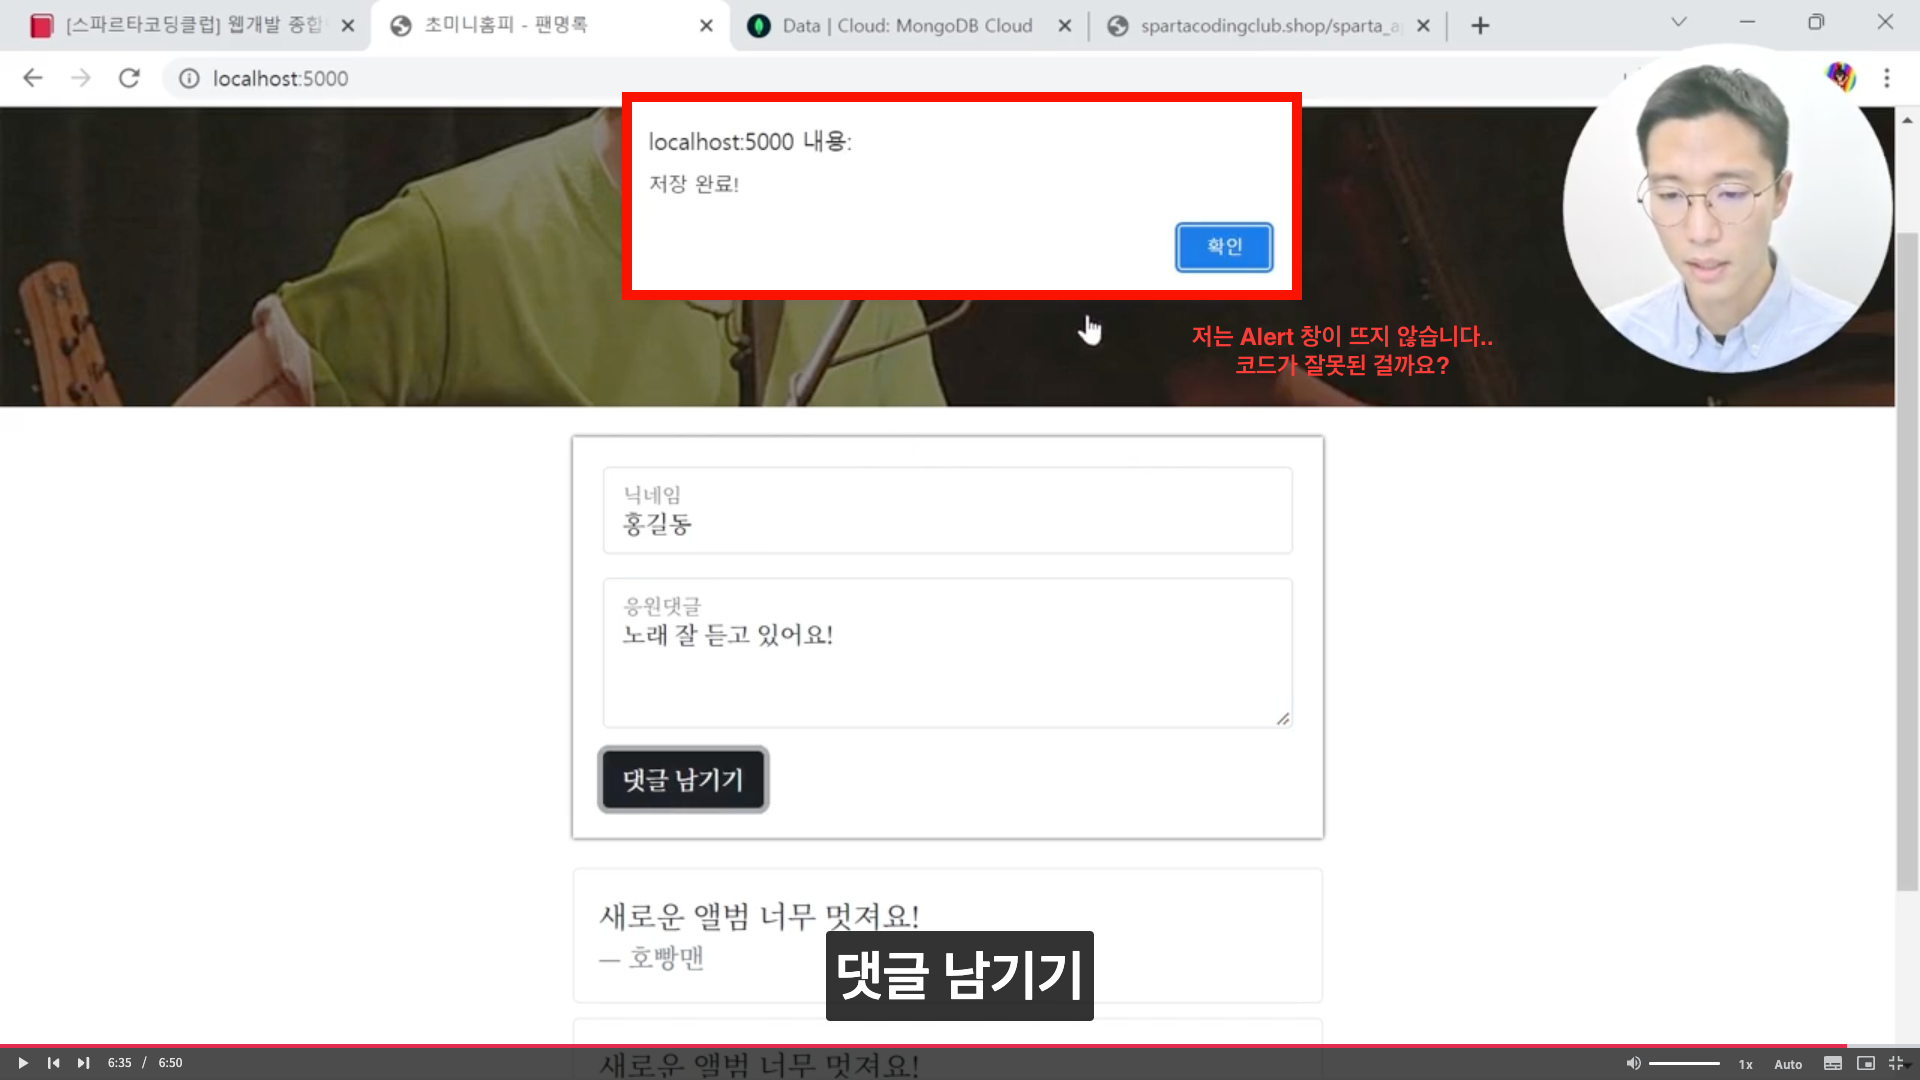Click the red book favicon on first tab

[41, 26]
